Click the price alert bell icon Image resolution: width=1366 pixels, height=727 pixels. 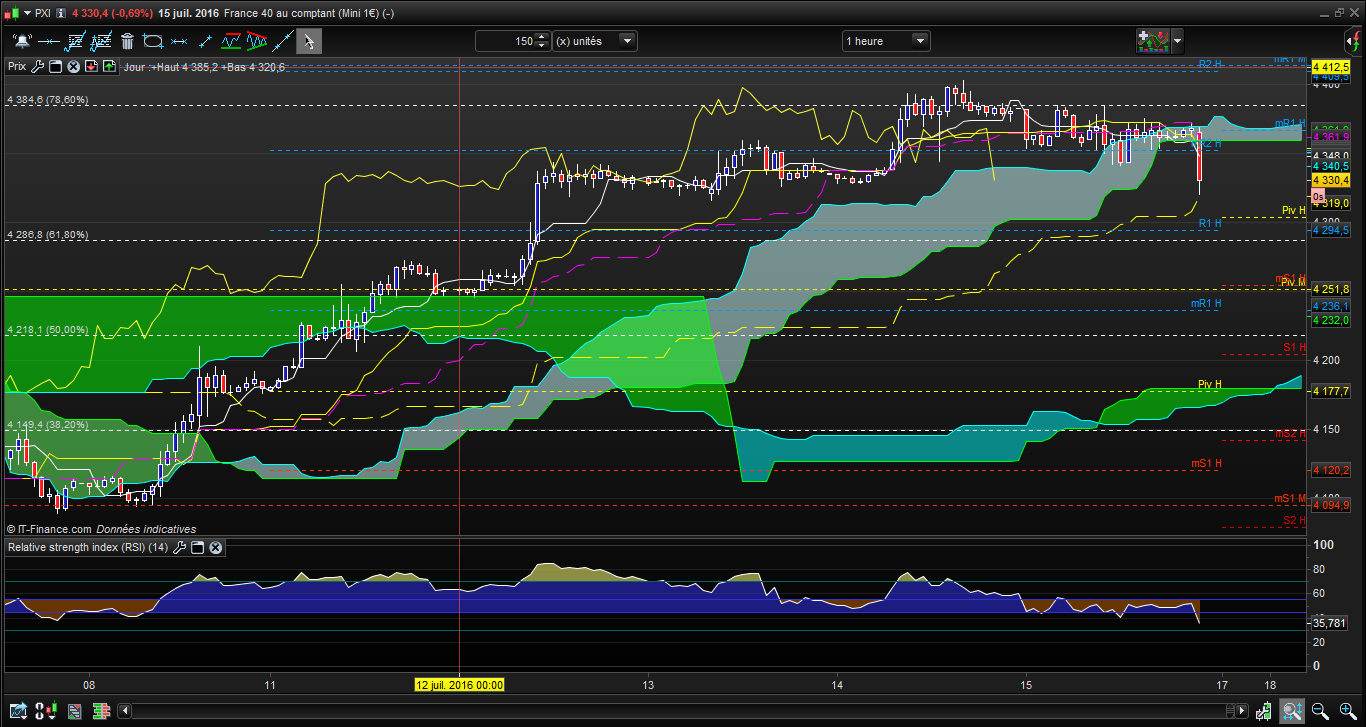pyautogui.click(x=21, y=41)
